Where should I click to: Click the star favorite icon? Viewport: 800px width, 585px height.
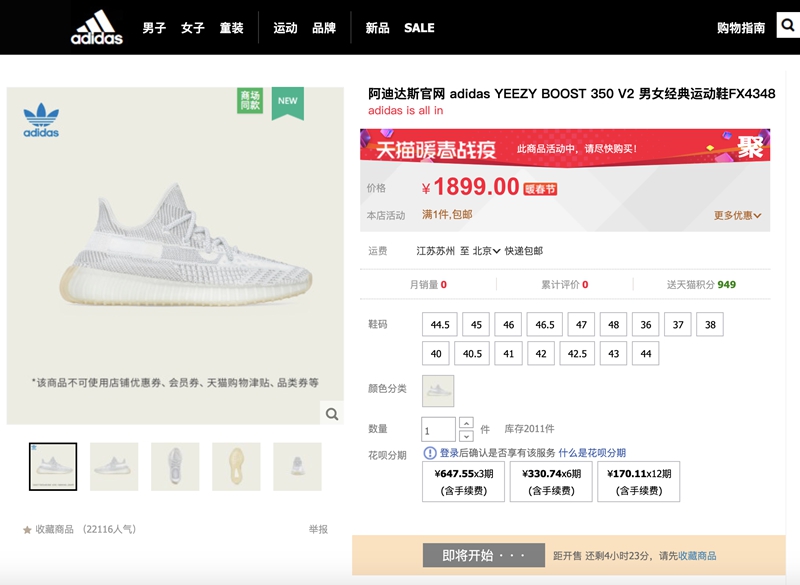click(27, 530)
